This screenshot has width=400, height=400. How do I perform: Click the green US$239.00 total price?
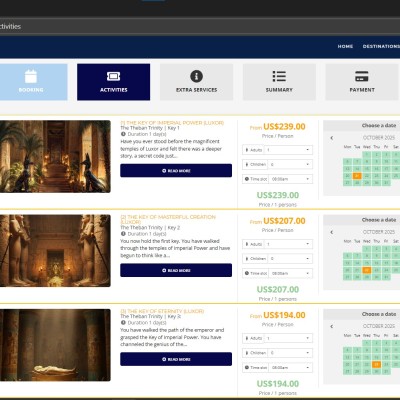click(x=278, y=195)
